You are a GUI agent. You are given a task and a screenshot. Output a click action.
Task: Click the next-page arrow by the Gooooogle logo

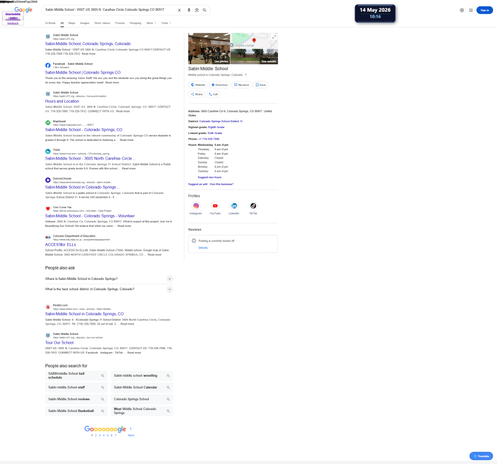[131, 429]
